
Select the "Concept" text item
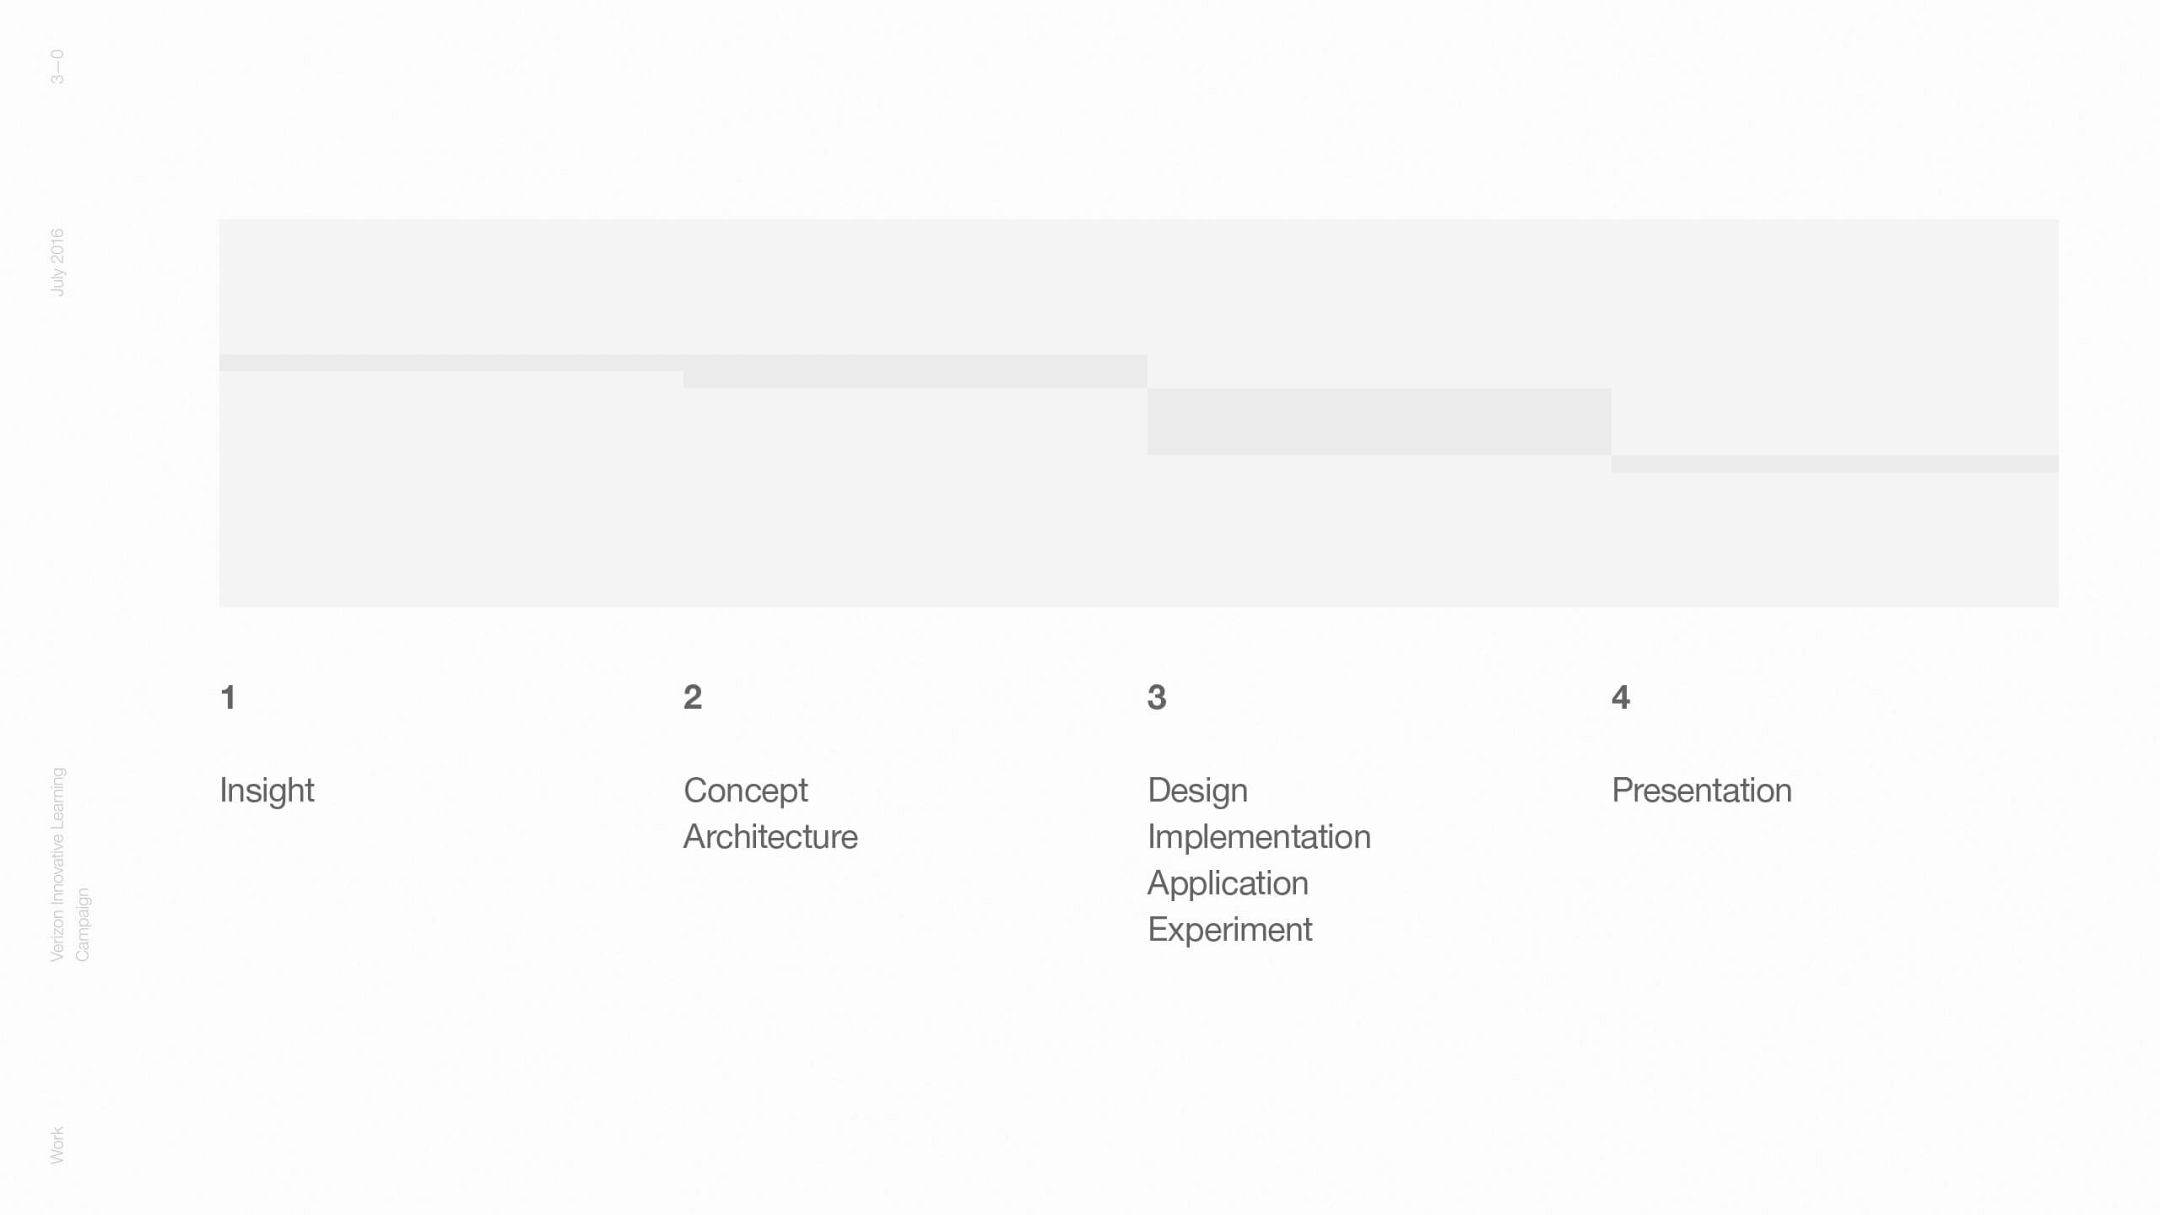[x=745, y=790]
